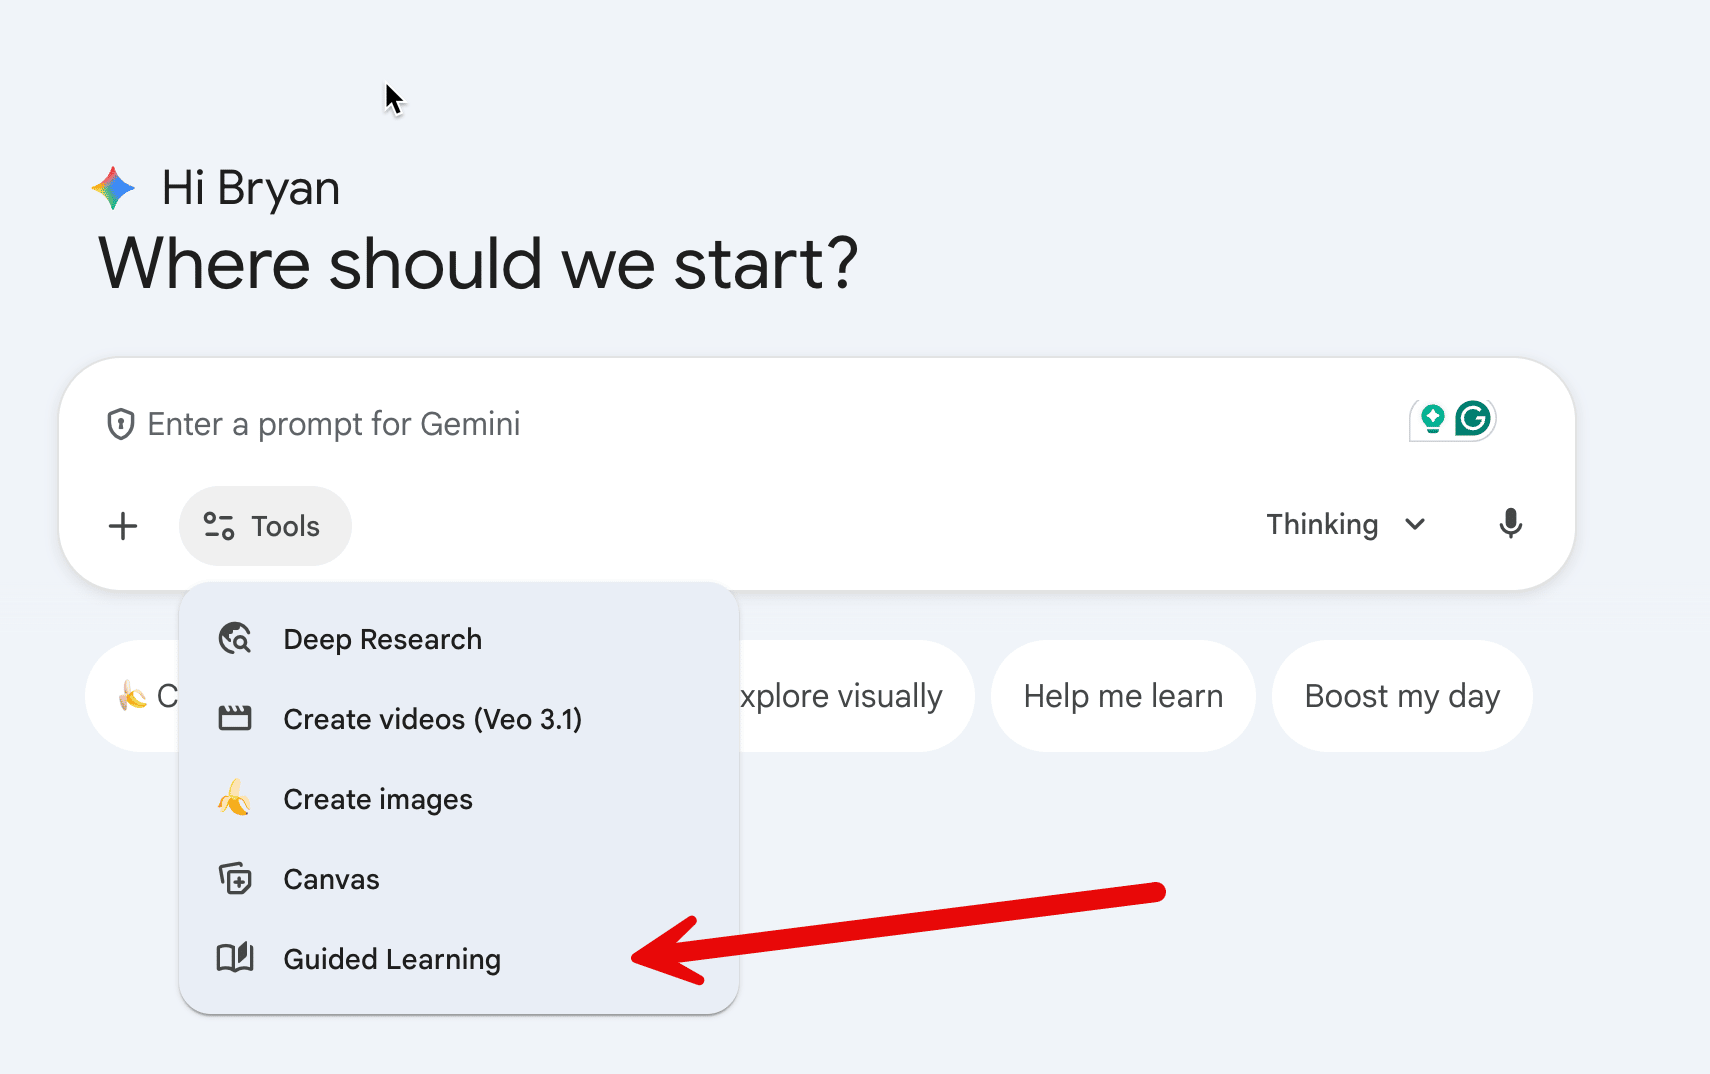The width and height of the screenshot is (1710, 1074).
Task: Click the Deep Research globe icon
Action: (x=235, y=639)
